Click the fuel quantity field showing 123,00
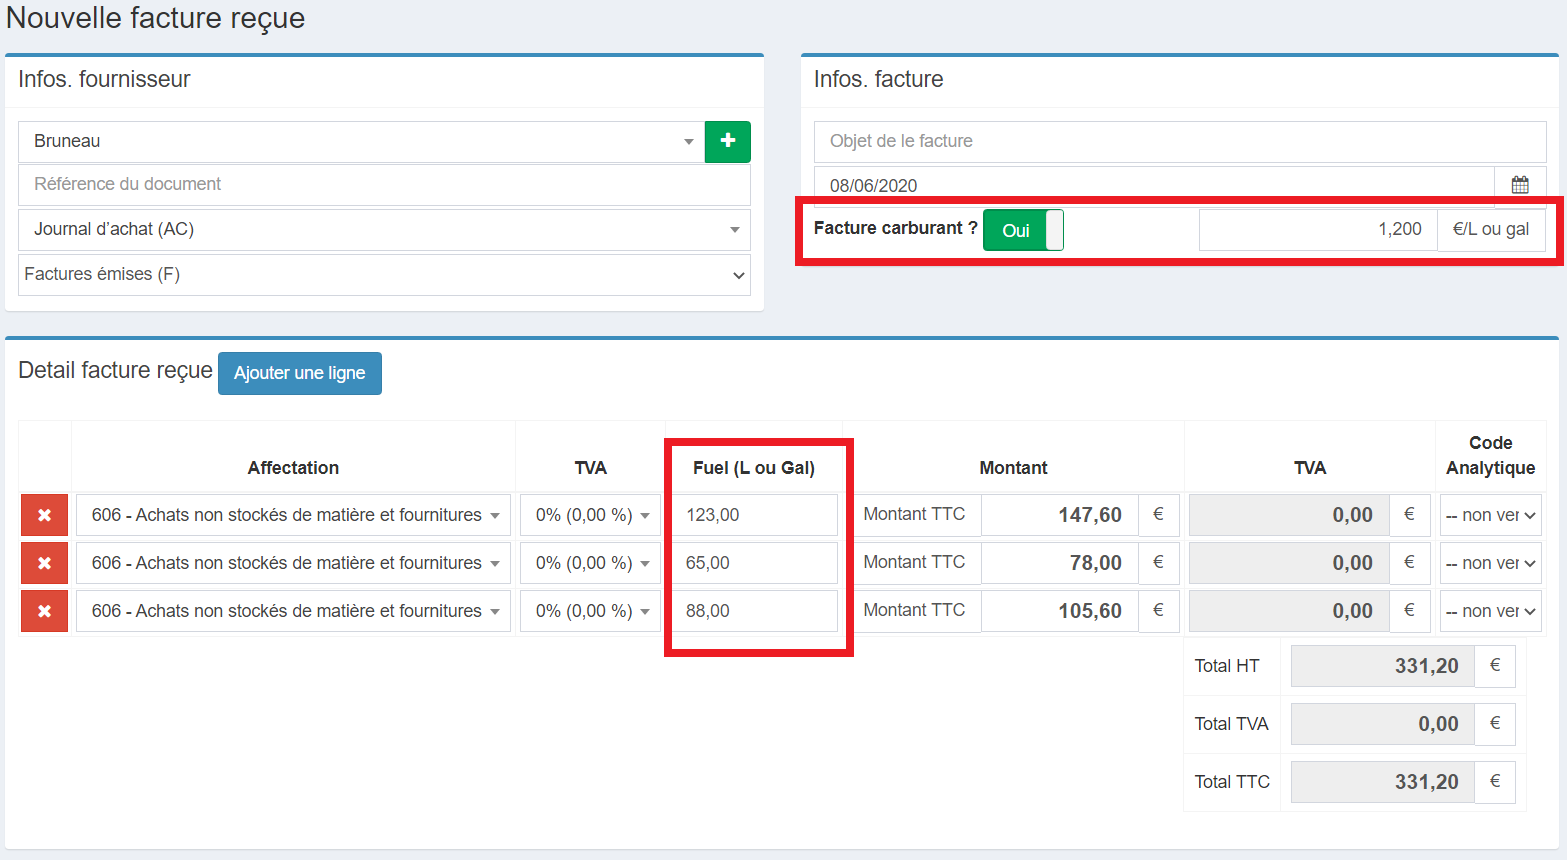 (x=754, y=515)
